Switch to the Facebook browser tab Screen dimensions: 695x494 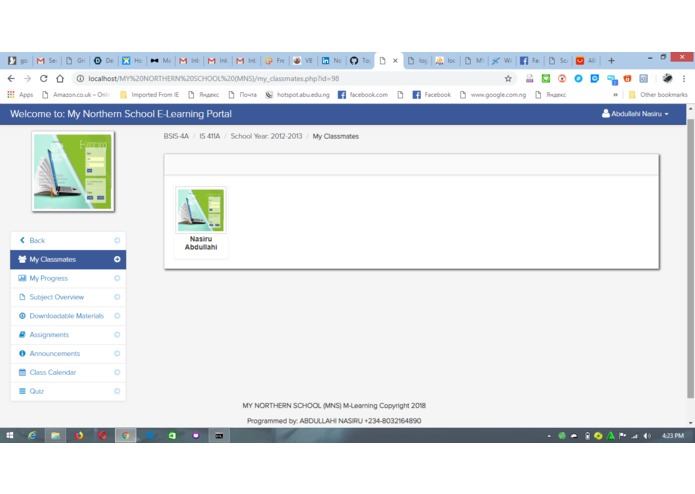tap(530, 61)
